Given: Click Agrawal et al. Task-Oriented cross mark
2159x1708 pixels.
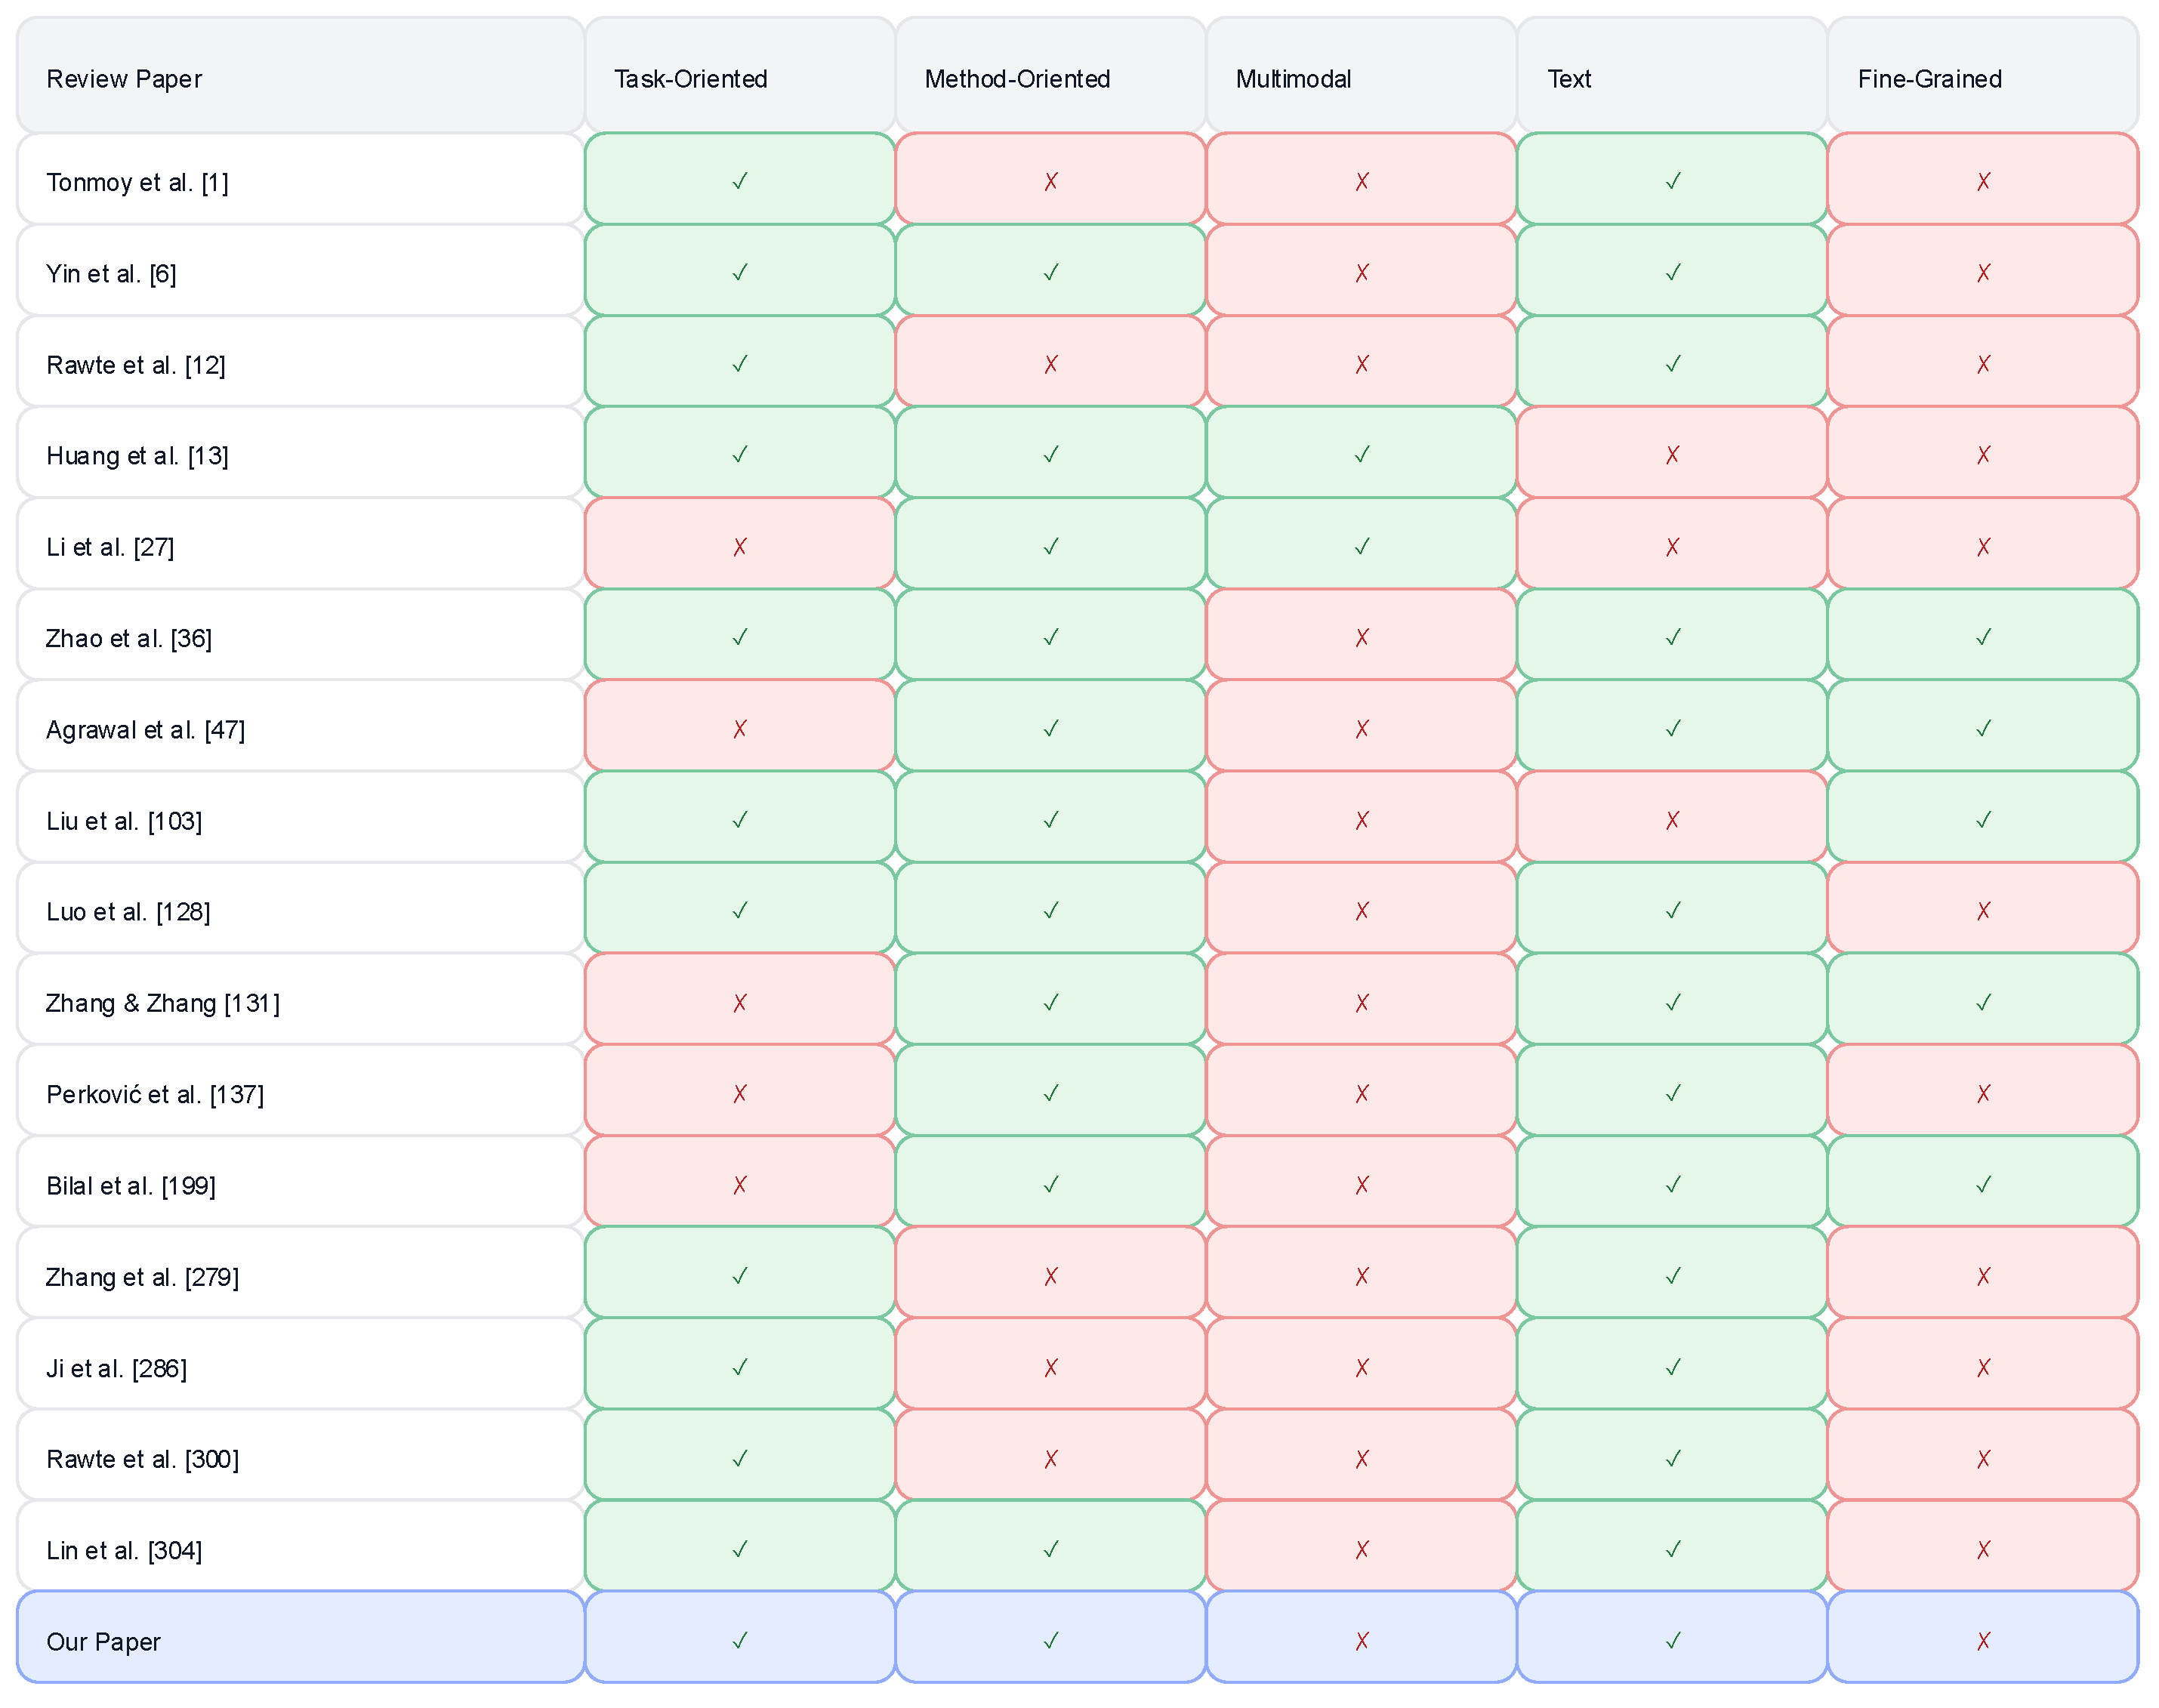Looking at the screenshot, I should coord(739,729).
